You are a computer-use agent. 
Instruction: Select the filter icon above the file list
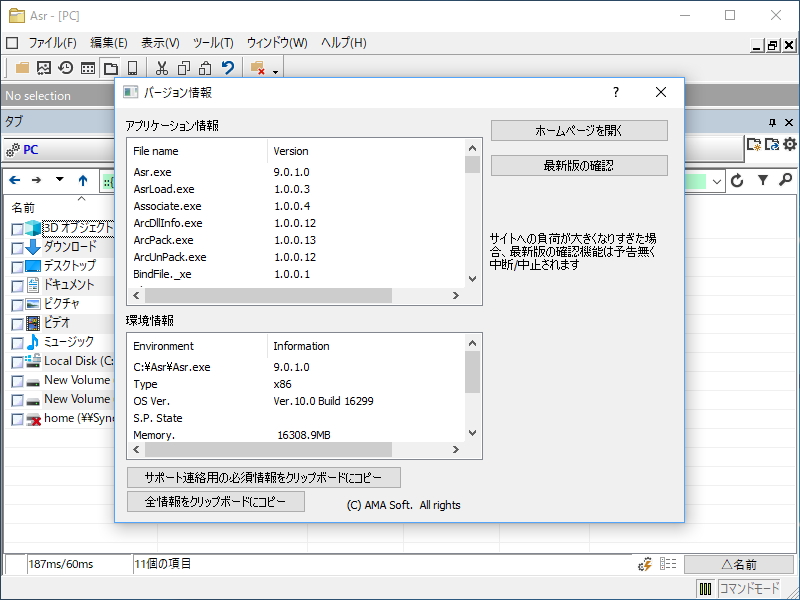pos(764,180)
